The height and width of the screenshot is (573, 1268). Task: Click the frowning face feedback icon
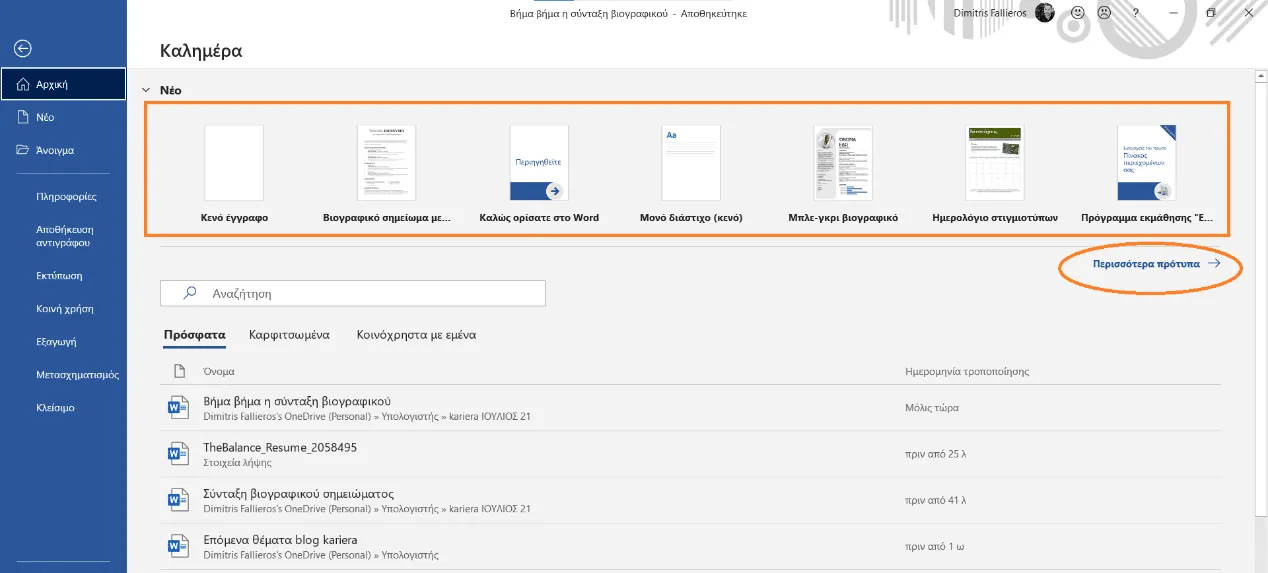pos(1104,13)
